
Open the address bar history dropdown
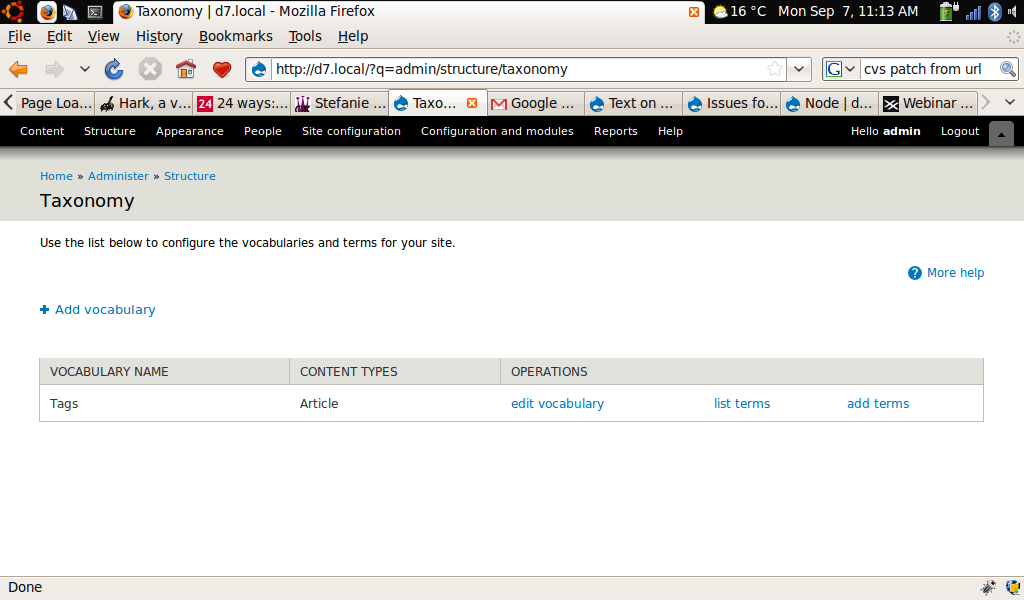pyautogui.click(x=799, y=69)
